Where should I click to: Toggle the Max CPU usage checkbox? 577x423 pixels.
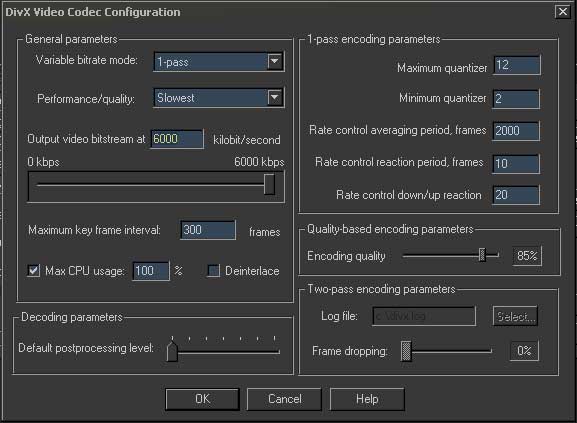33,271
